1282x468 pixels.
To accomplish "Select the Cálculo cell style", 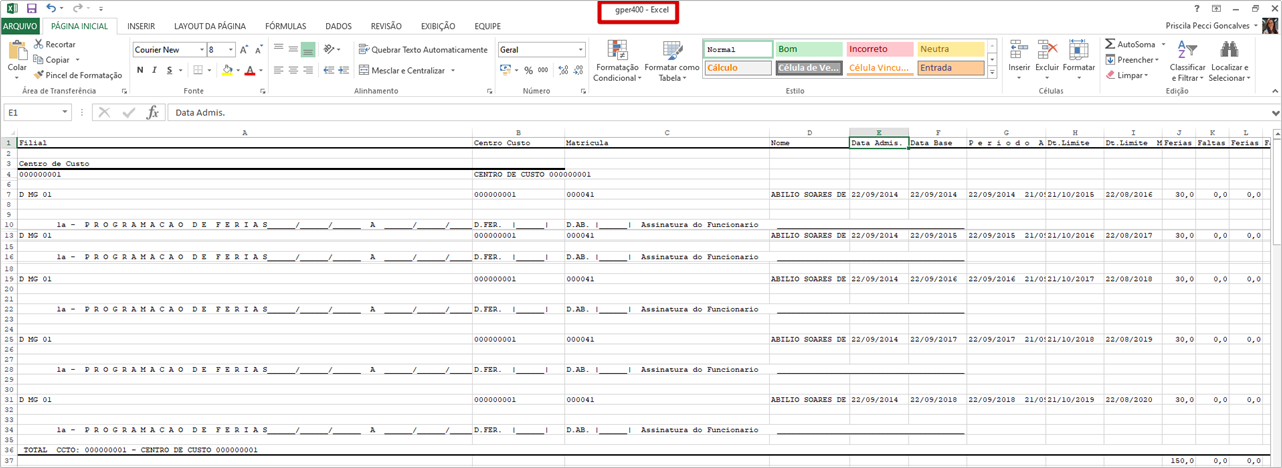I will click(x=737, y=68).
